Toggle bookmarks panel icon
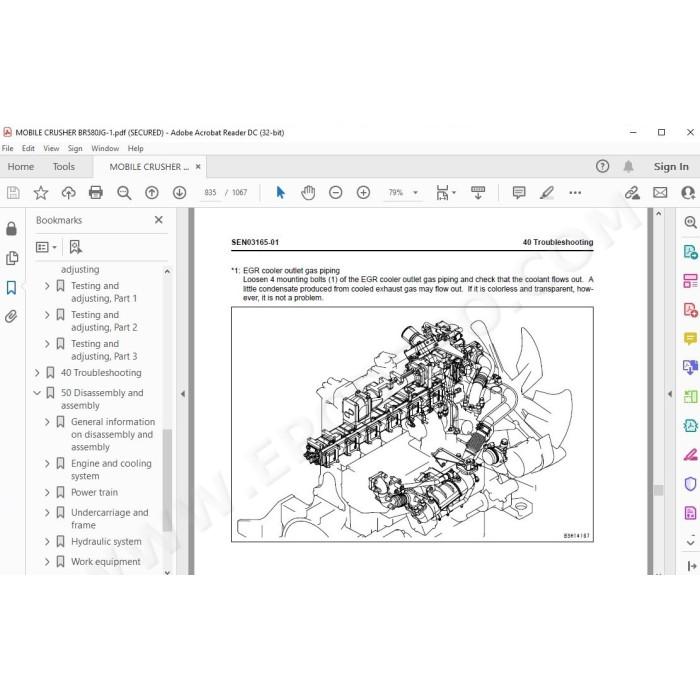The height and width of the screenshot is (700, 700). coord(12,288)
